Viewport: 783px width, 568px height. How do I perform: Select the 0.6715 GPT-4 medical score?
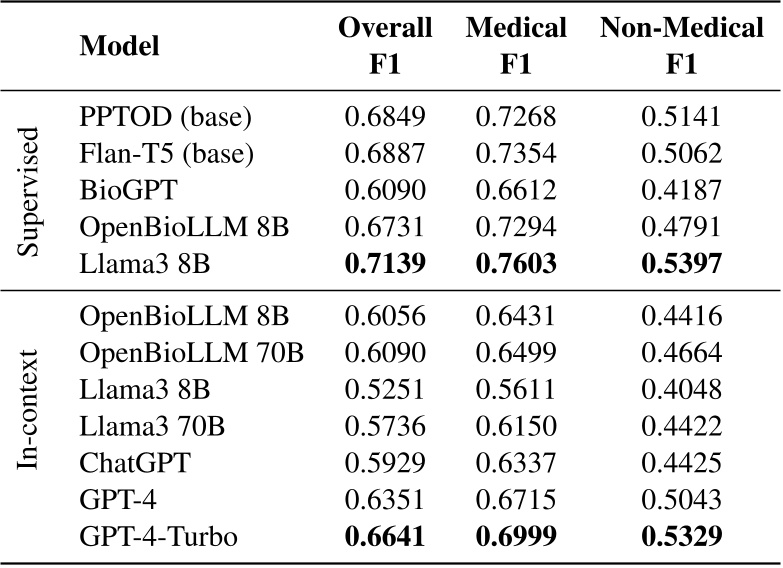click(515, 498)
